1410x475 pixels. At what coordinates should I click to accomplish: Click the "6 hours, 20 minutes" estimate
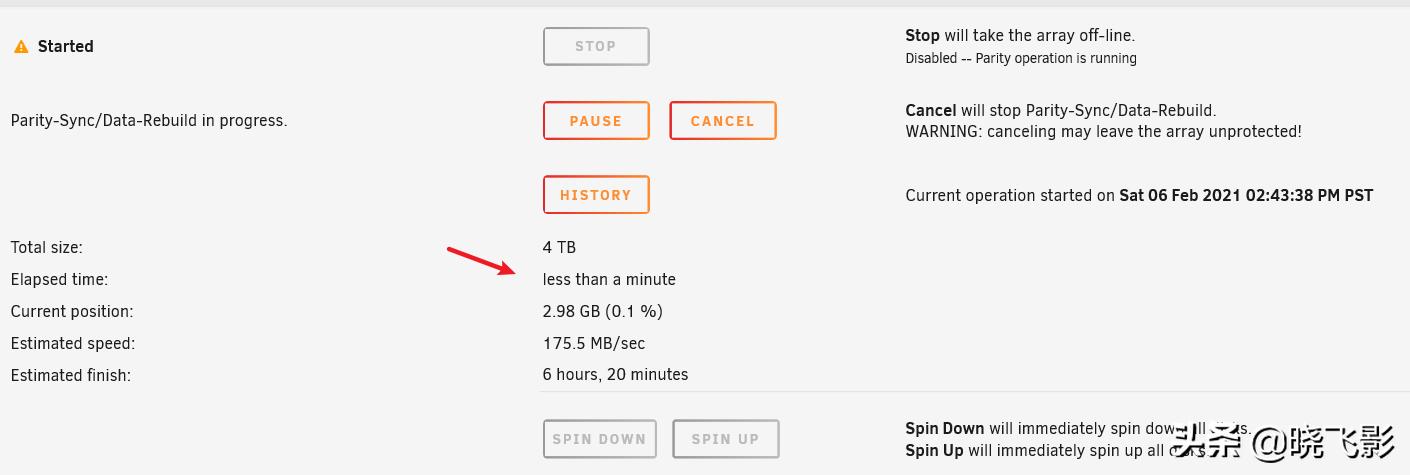[615, 375]
